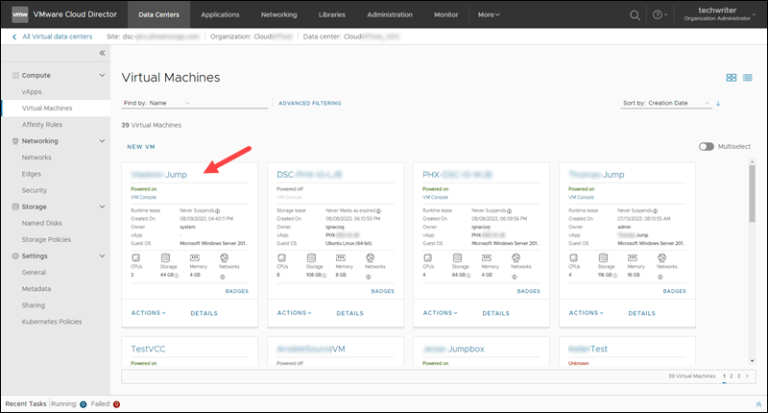Open the Data Centers tab
768x413 pixels.
[159, 15]
